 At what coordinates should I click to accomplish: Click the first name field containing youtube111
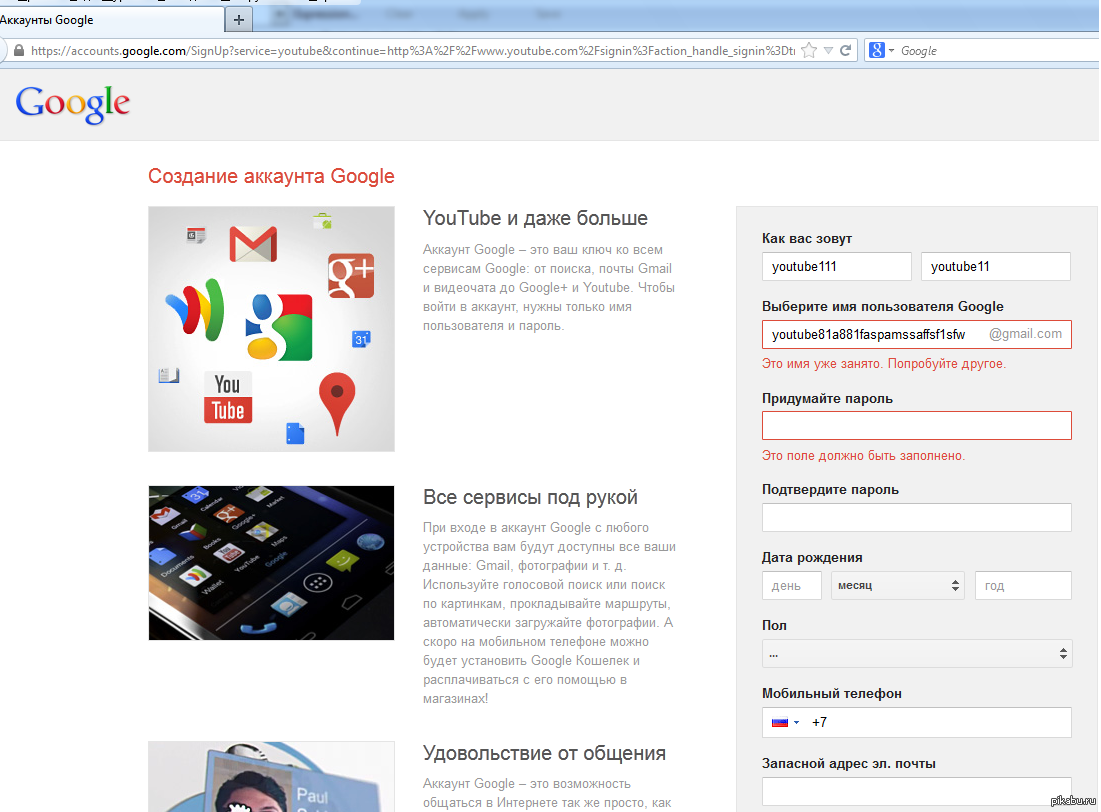tap(836, 267)
